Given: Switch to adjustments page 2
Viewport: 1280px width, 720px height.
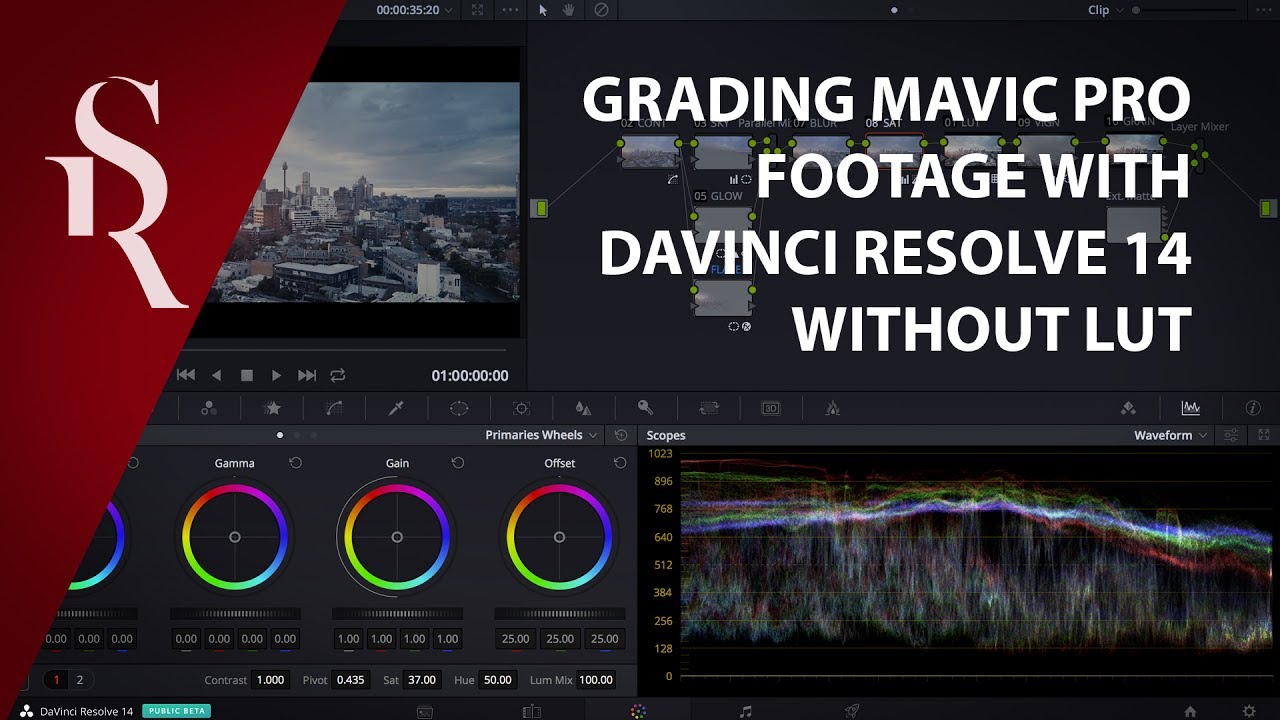Looking at the screenshot, I should tap(80, 680).
